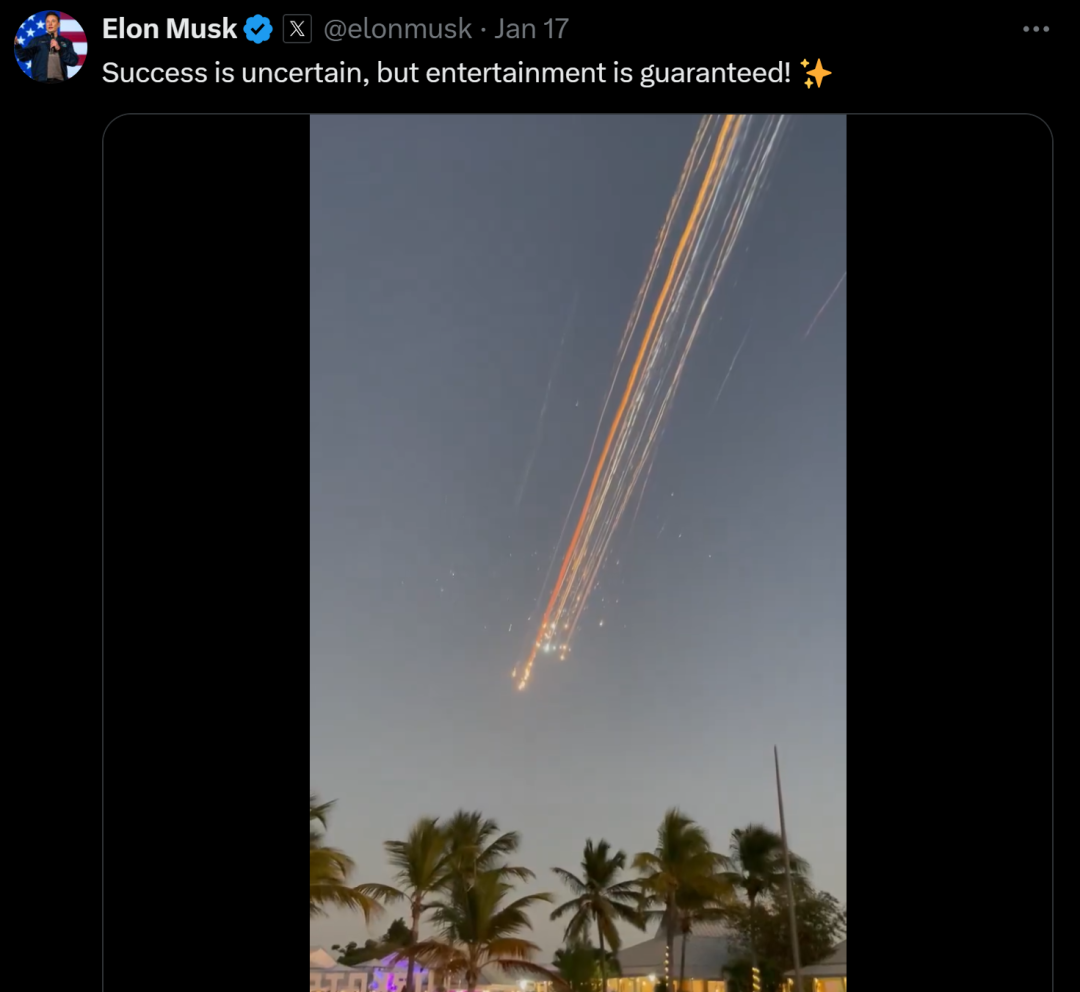The width and height of the screenshot is (1080, 992).
Task: Click the word 'guaranteed!' in the tweet
Action: (716, 74)
